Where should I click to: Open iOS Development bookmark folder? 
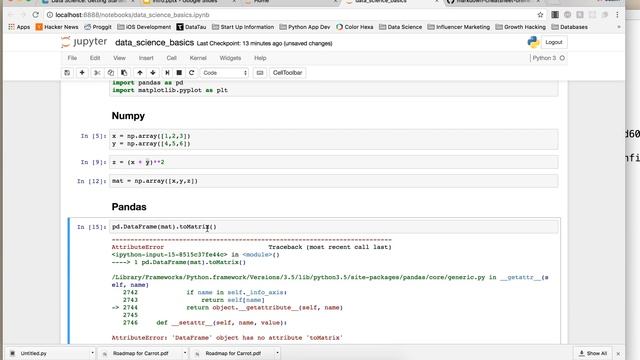coord(144,27)
